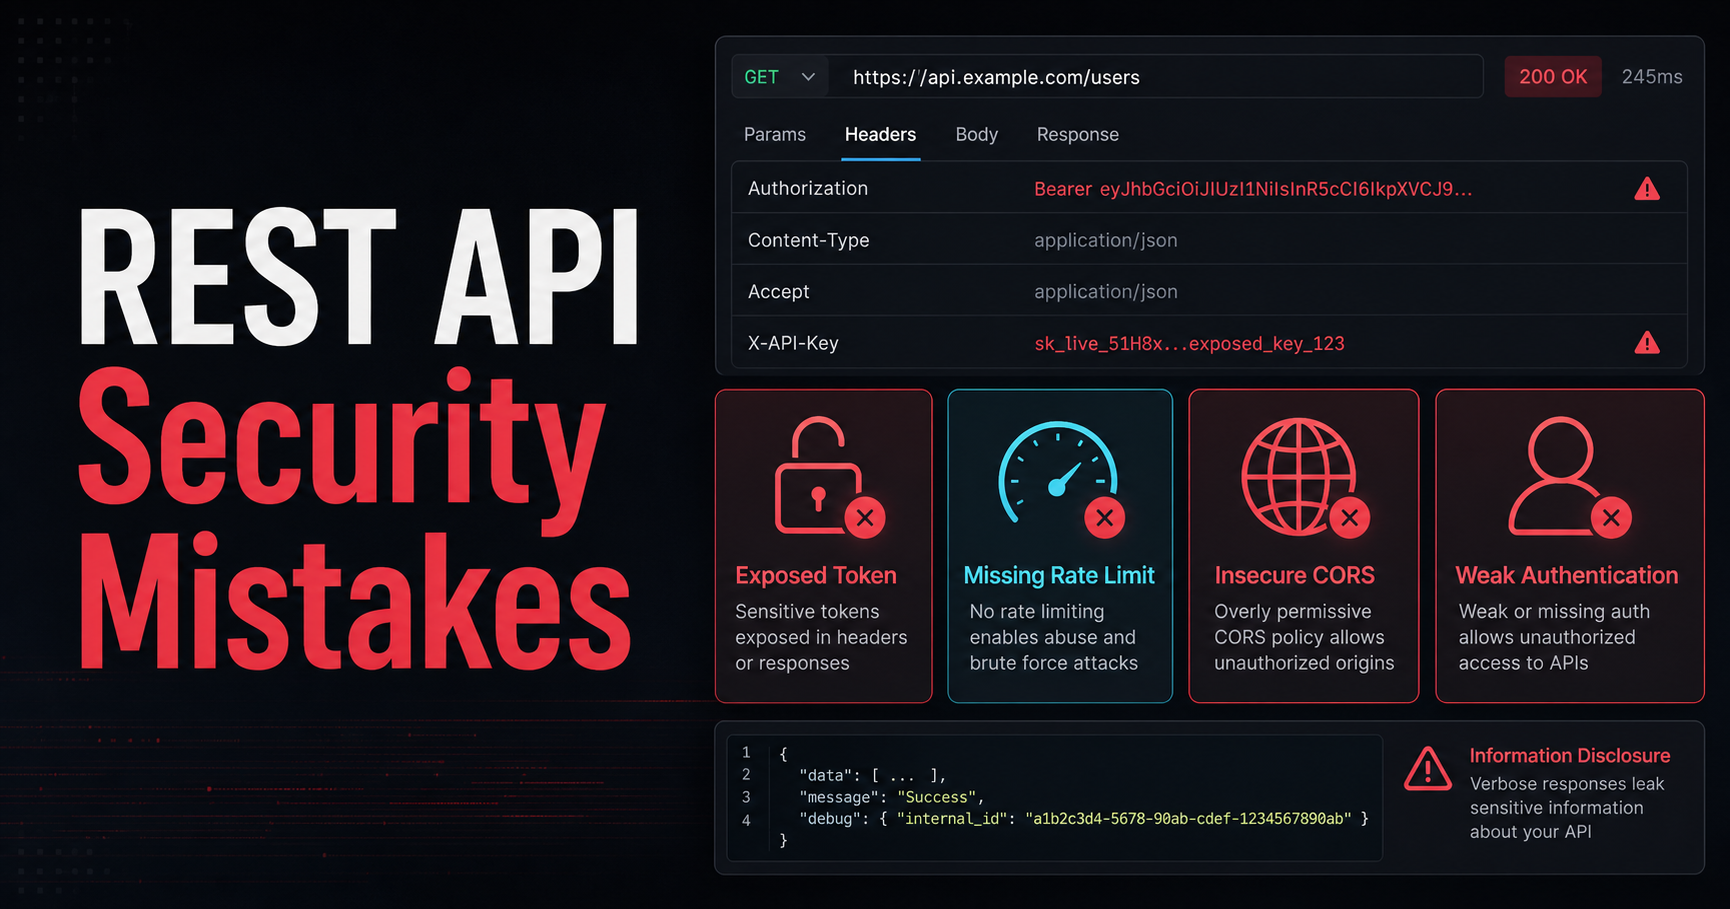
Task: Click the Insecure CORS heading
Action: click(1295, 575)
